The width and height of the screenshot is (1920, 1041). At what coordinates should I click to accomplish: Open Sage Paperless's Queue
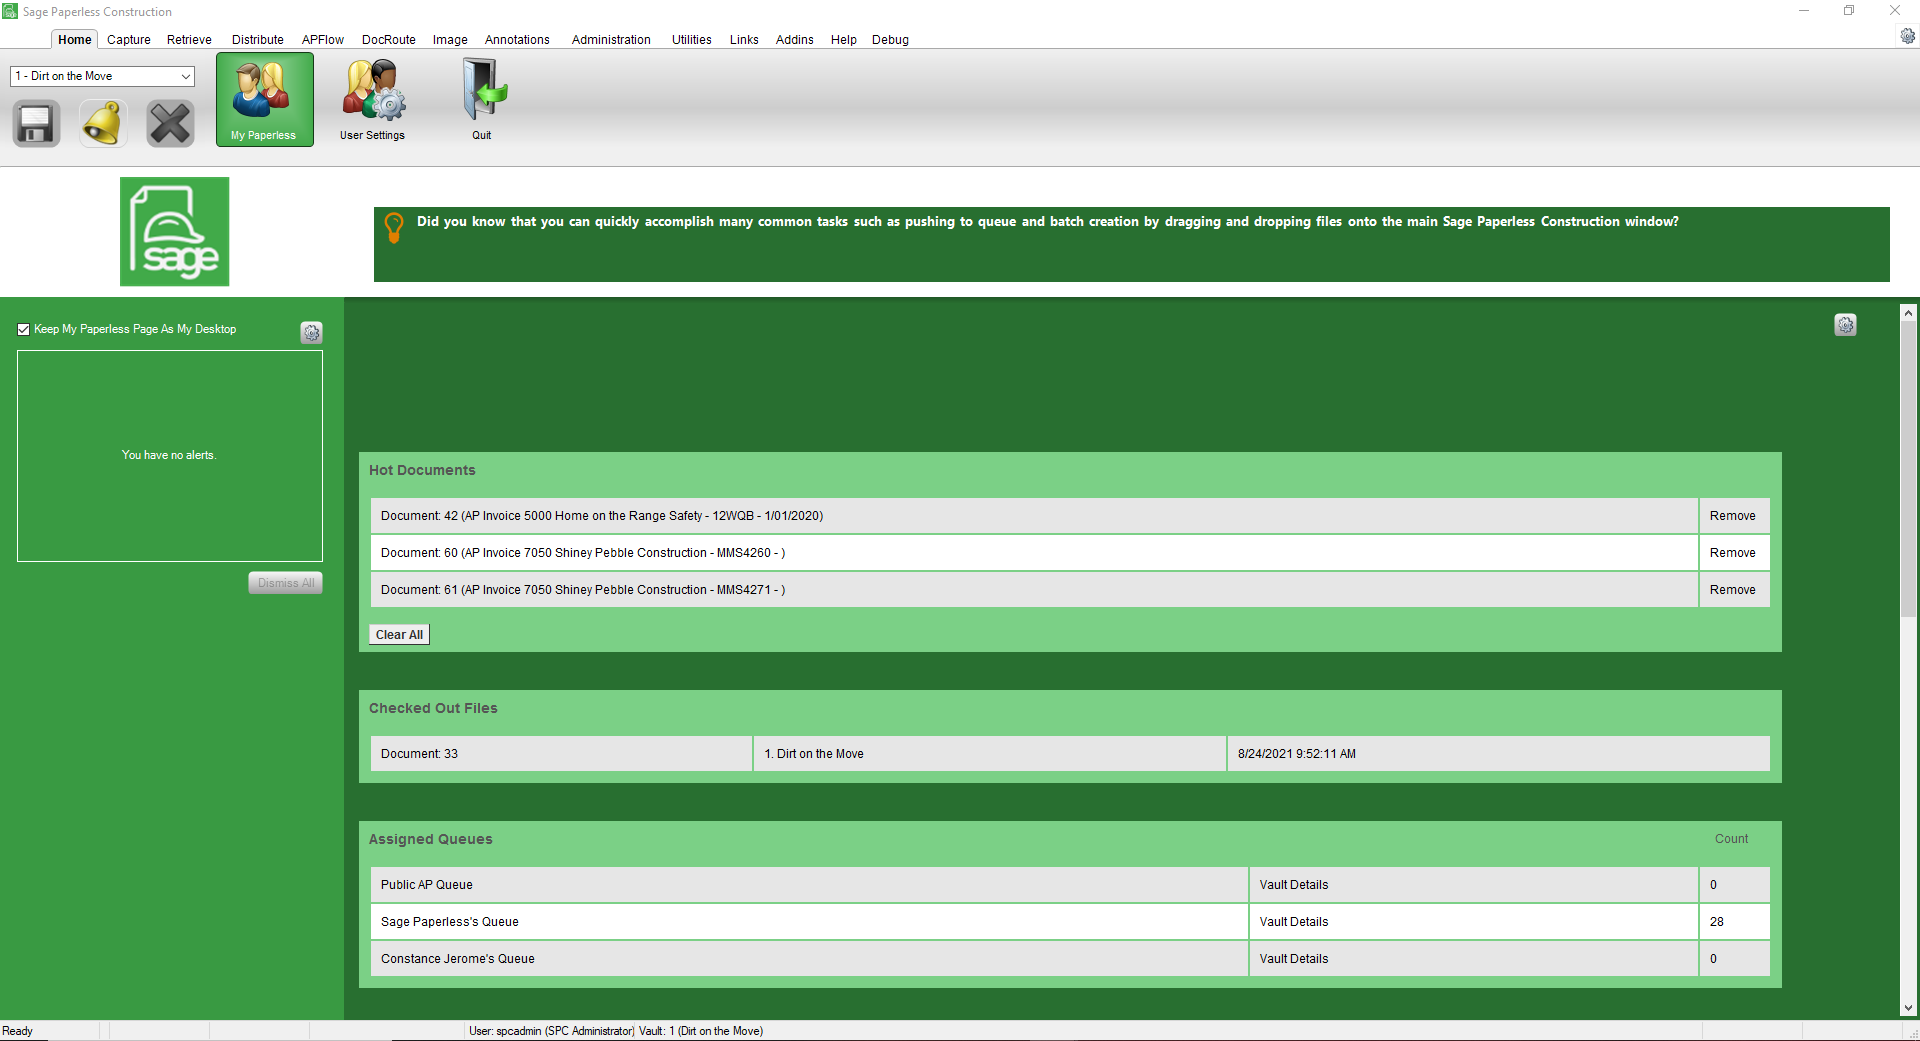809,922
